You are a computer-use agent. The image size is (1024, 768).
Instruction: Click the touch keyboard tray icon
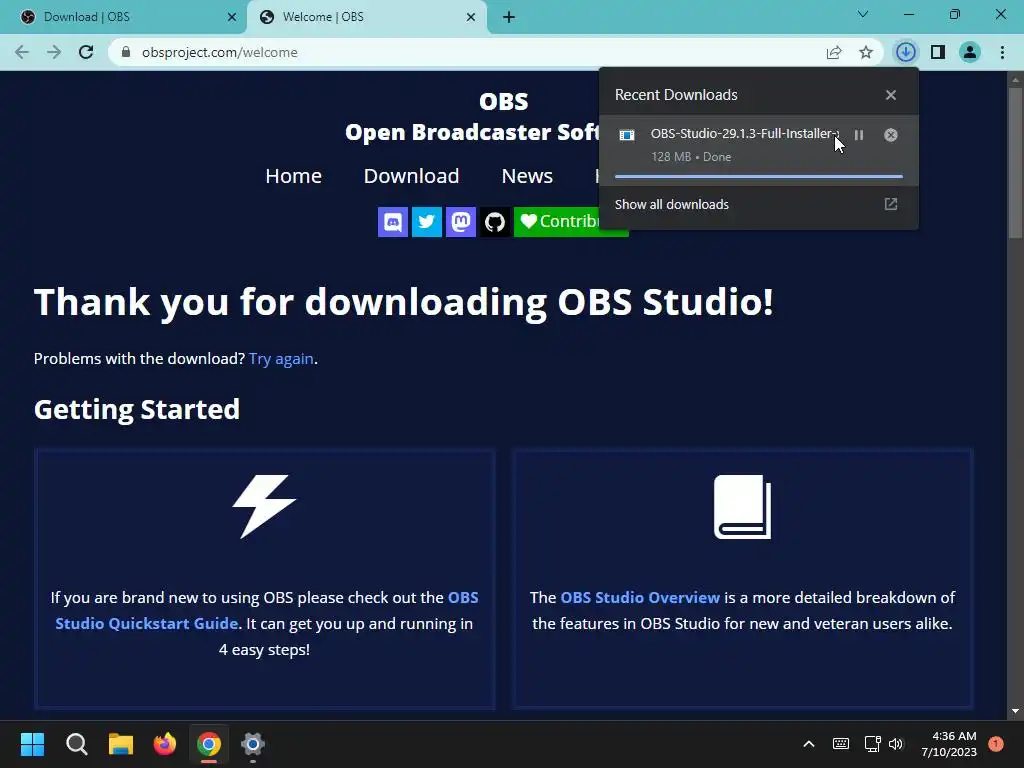tap(840, 744)
